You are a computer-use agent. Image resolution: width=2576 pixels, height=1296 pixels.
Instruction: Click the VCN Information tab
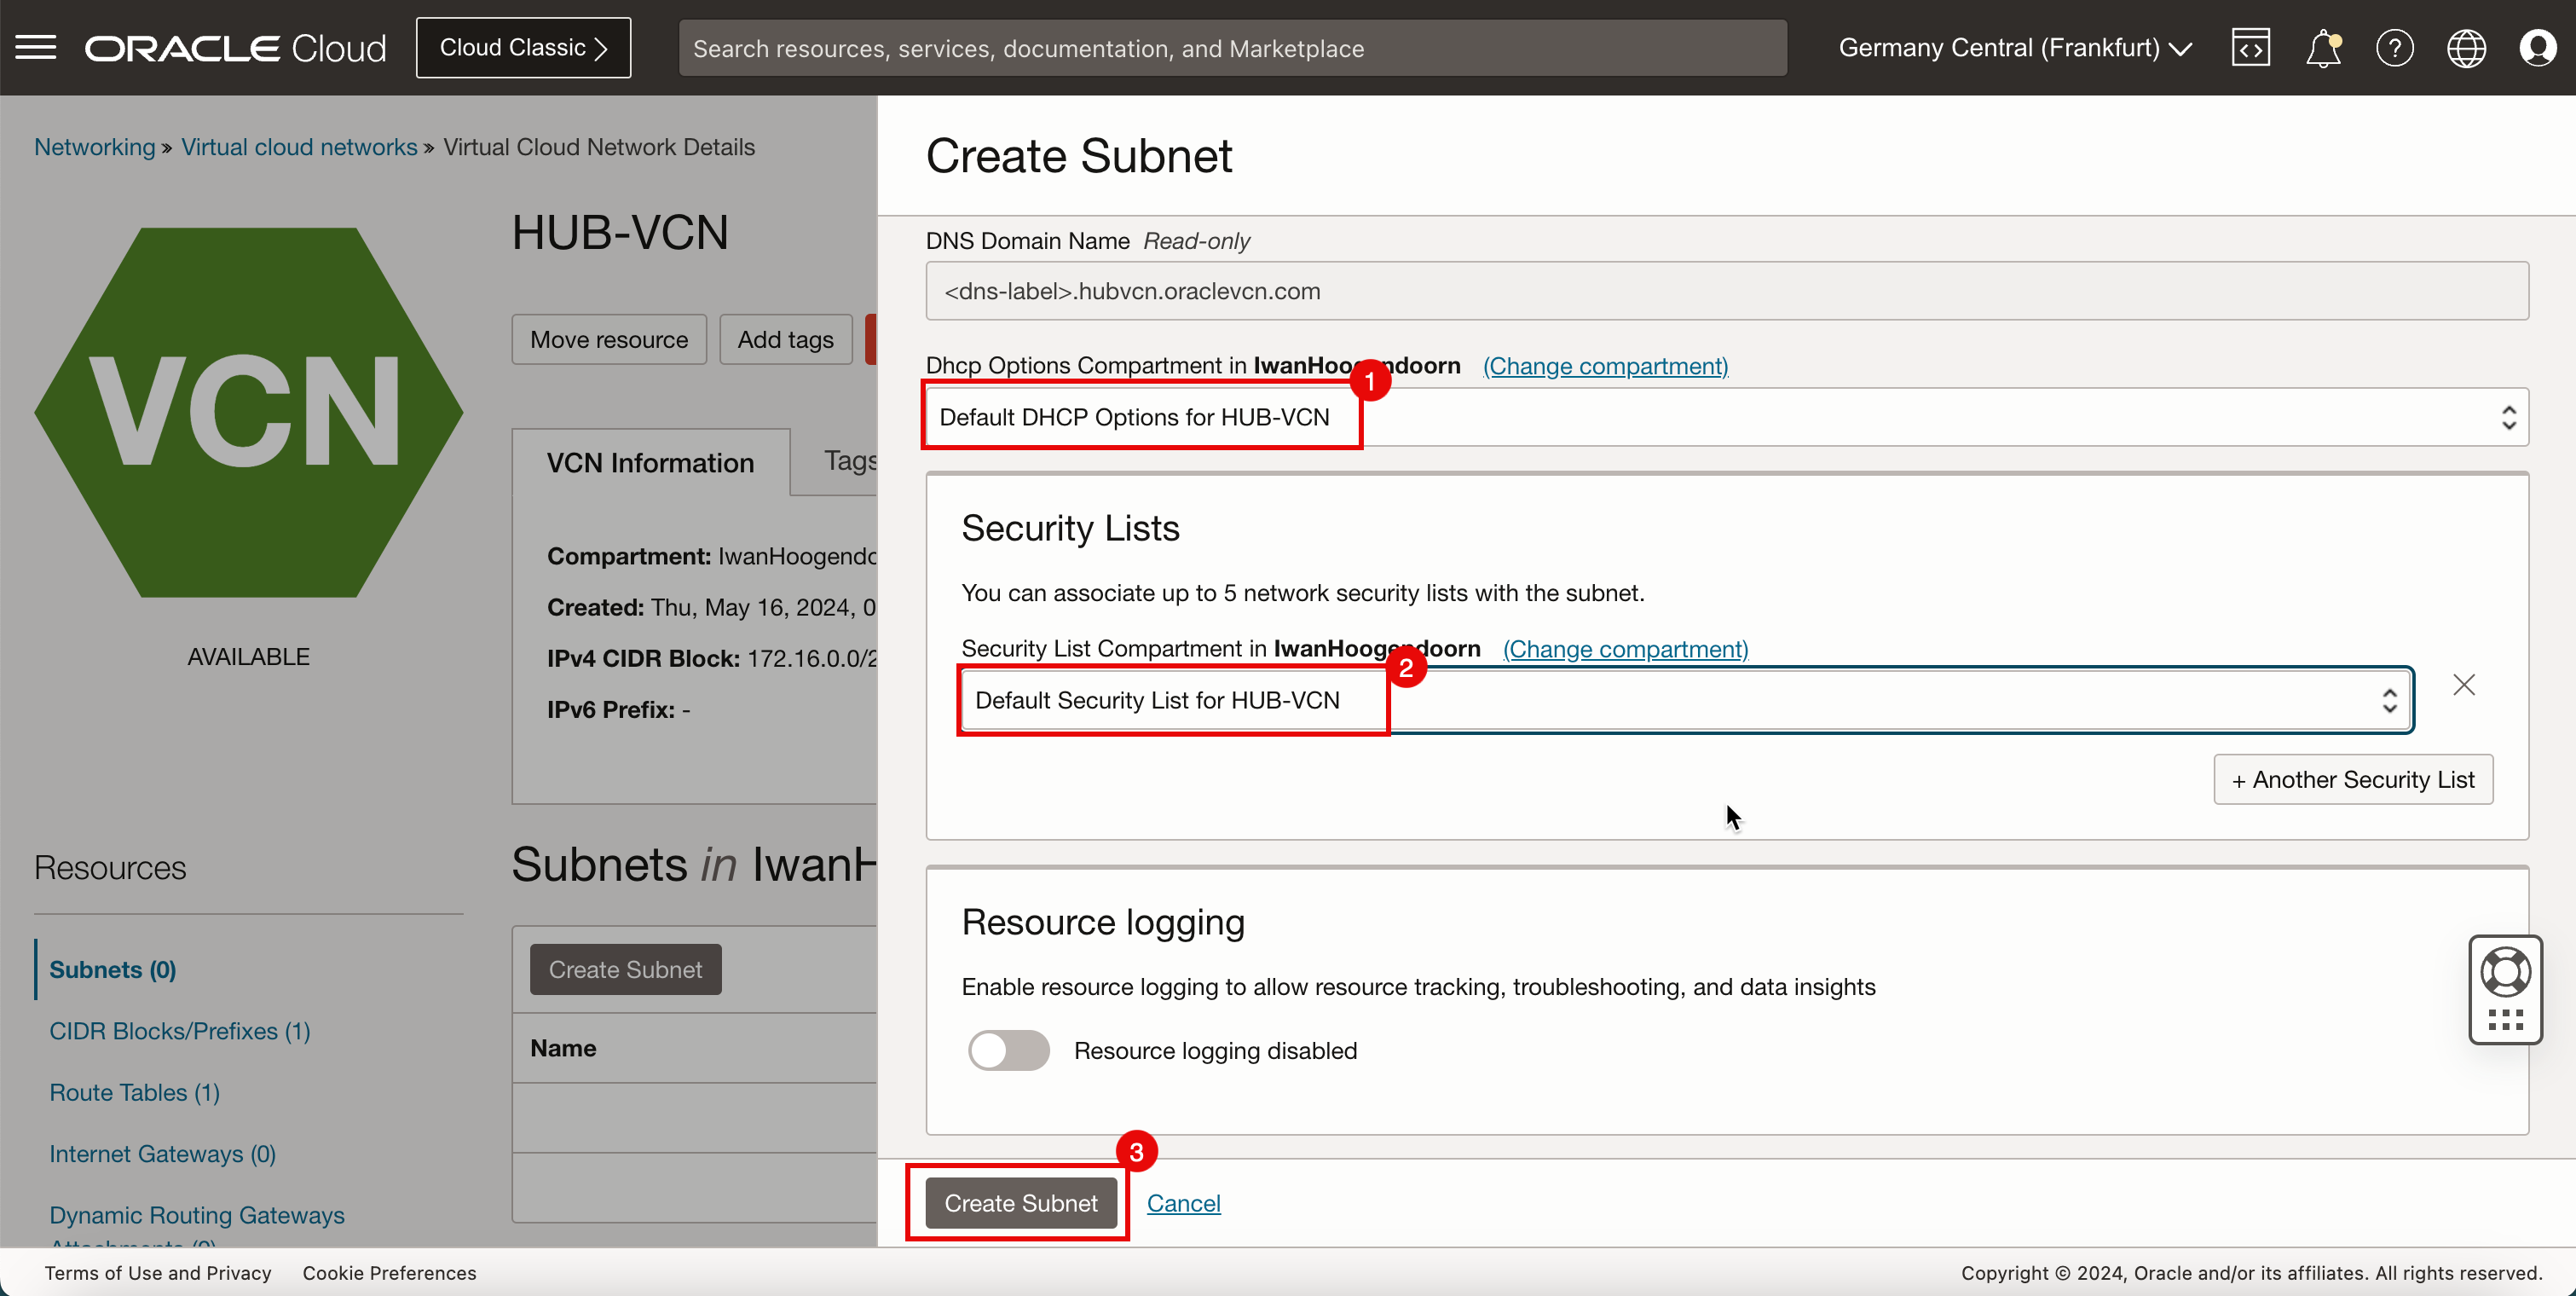(651, 461)
